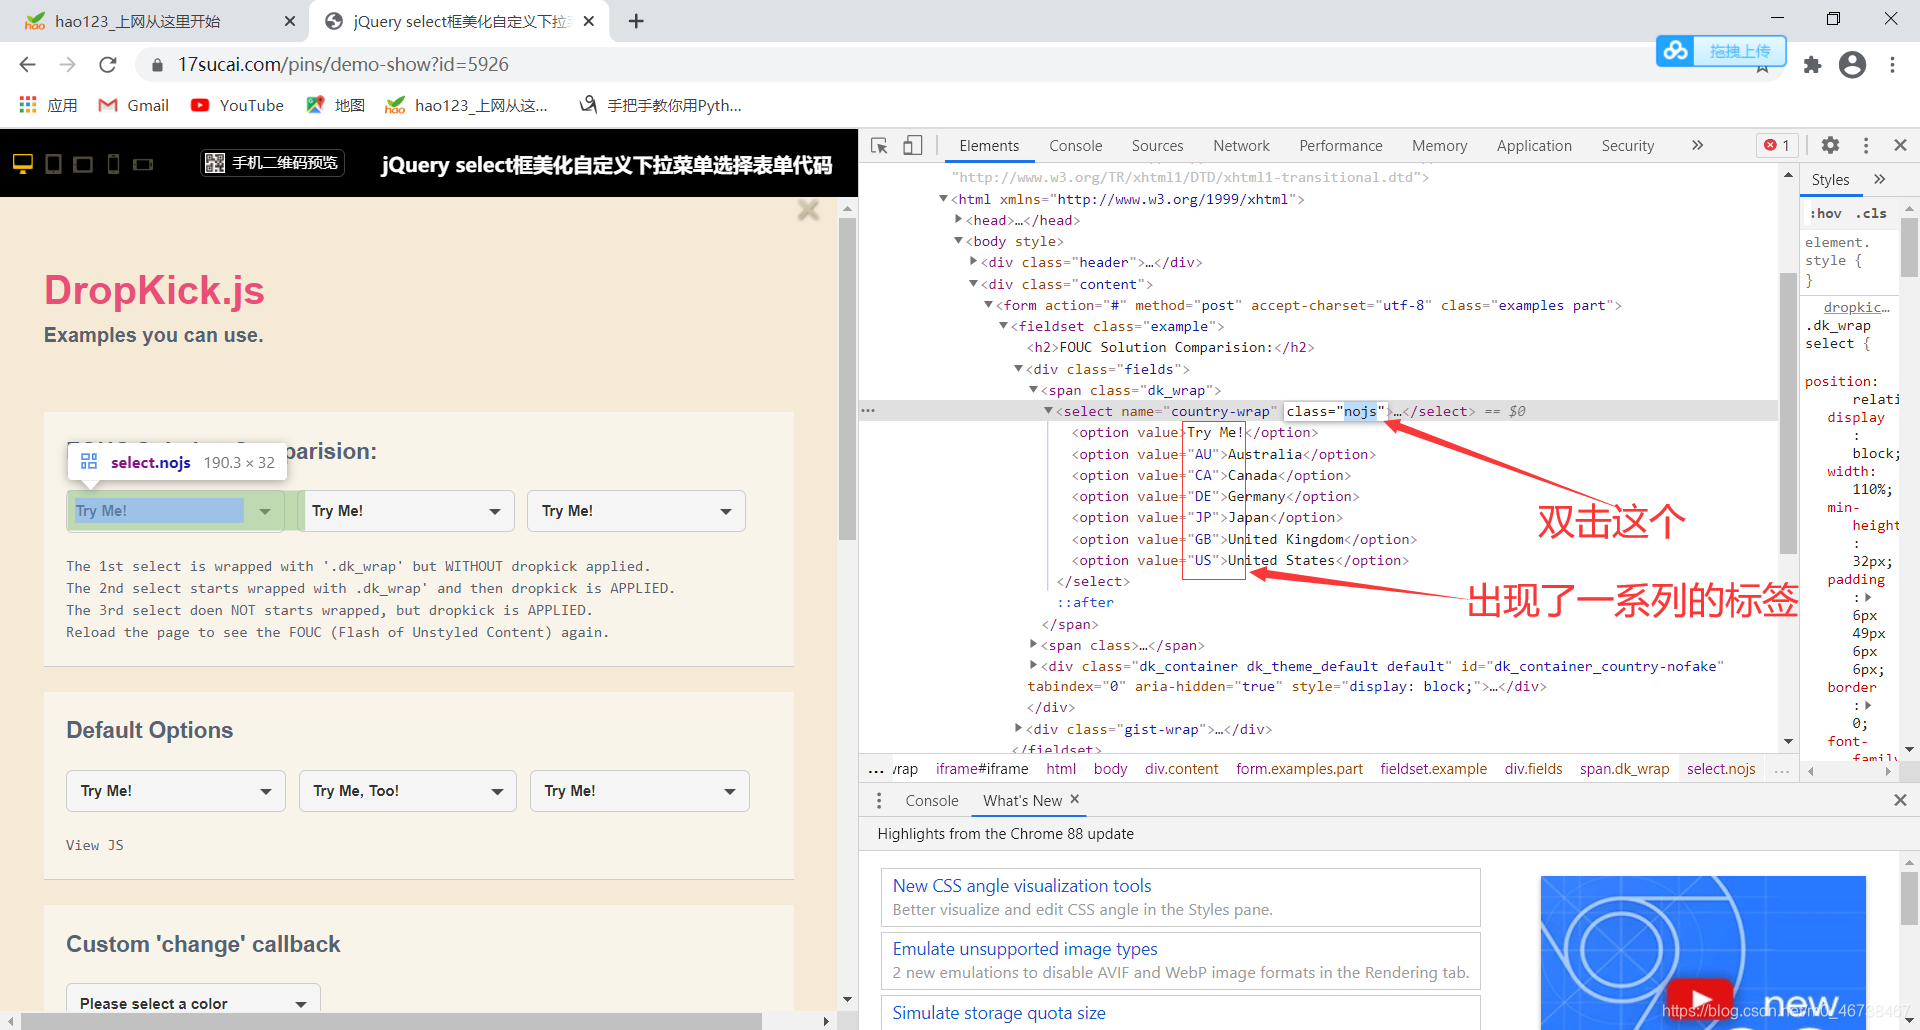Image resolution: width=1920 pixels, height=1030 pixels.
Task: Open the Try Me, Too! dropdown
Action: (408, 791)
